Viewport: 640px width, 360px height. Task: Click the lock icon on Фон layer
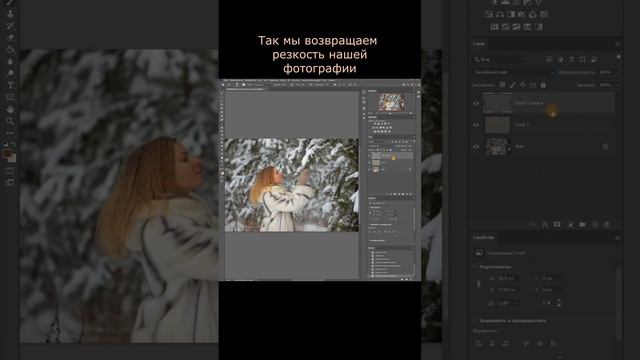605,147
